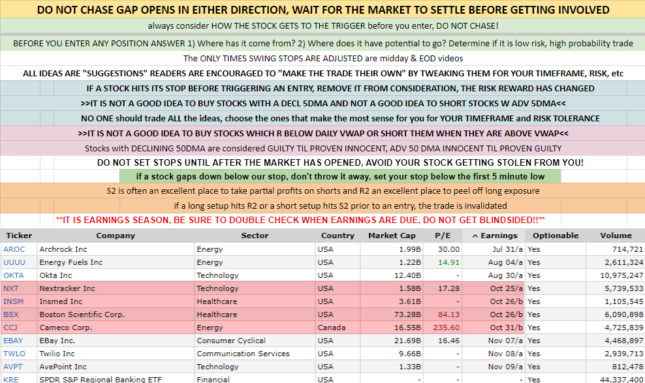
Task: Click the Consumer Cyclical sector cell
Action: tap(255, 341)
